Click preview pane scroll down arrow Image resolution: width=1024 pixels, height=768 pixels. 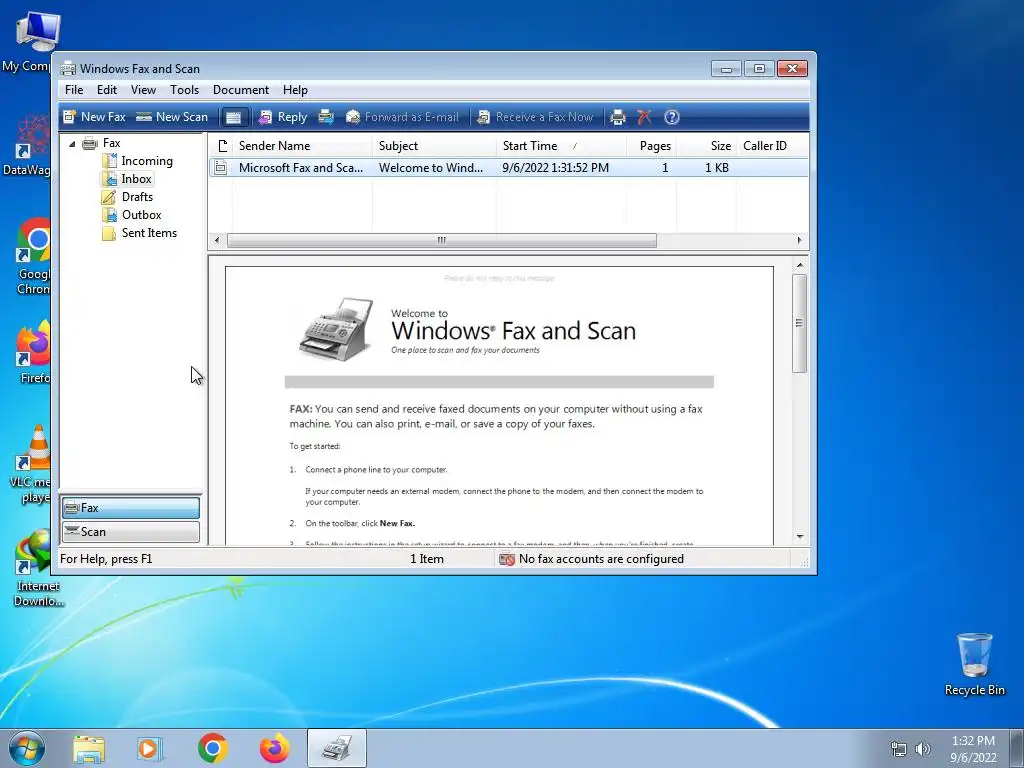(800, 537)
